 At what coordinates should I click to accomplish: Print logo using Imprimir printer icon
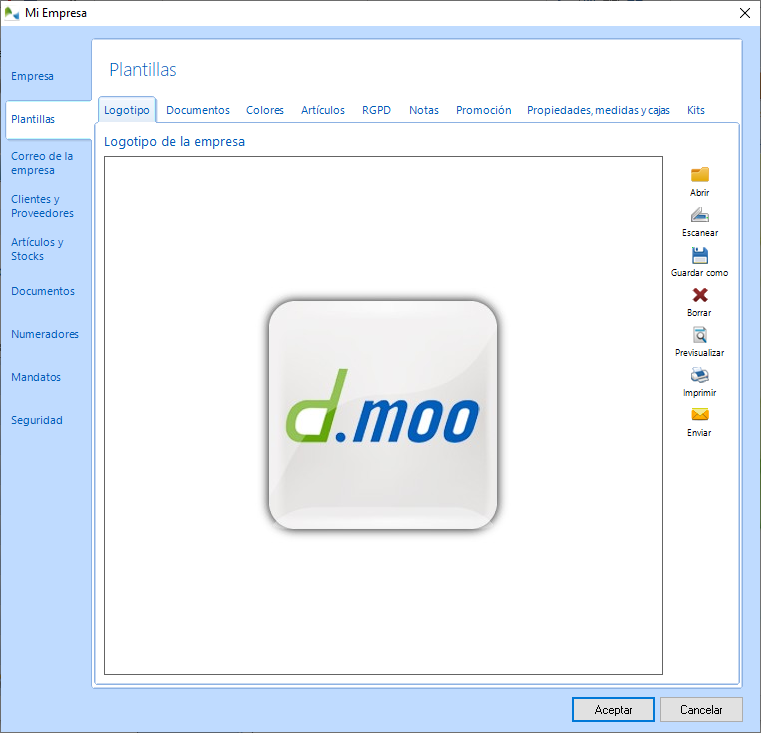pos(699,375)
